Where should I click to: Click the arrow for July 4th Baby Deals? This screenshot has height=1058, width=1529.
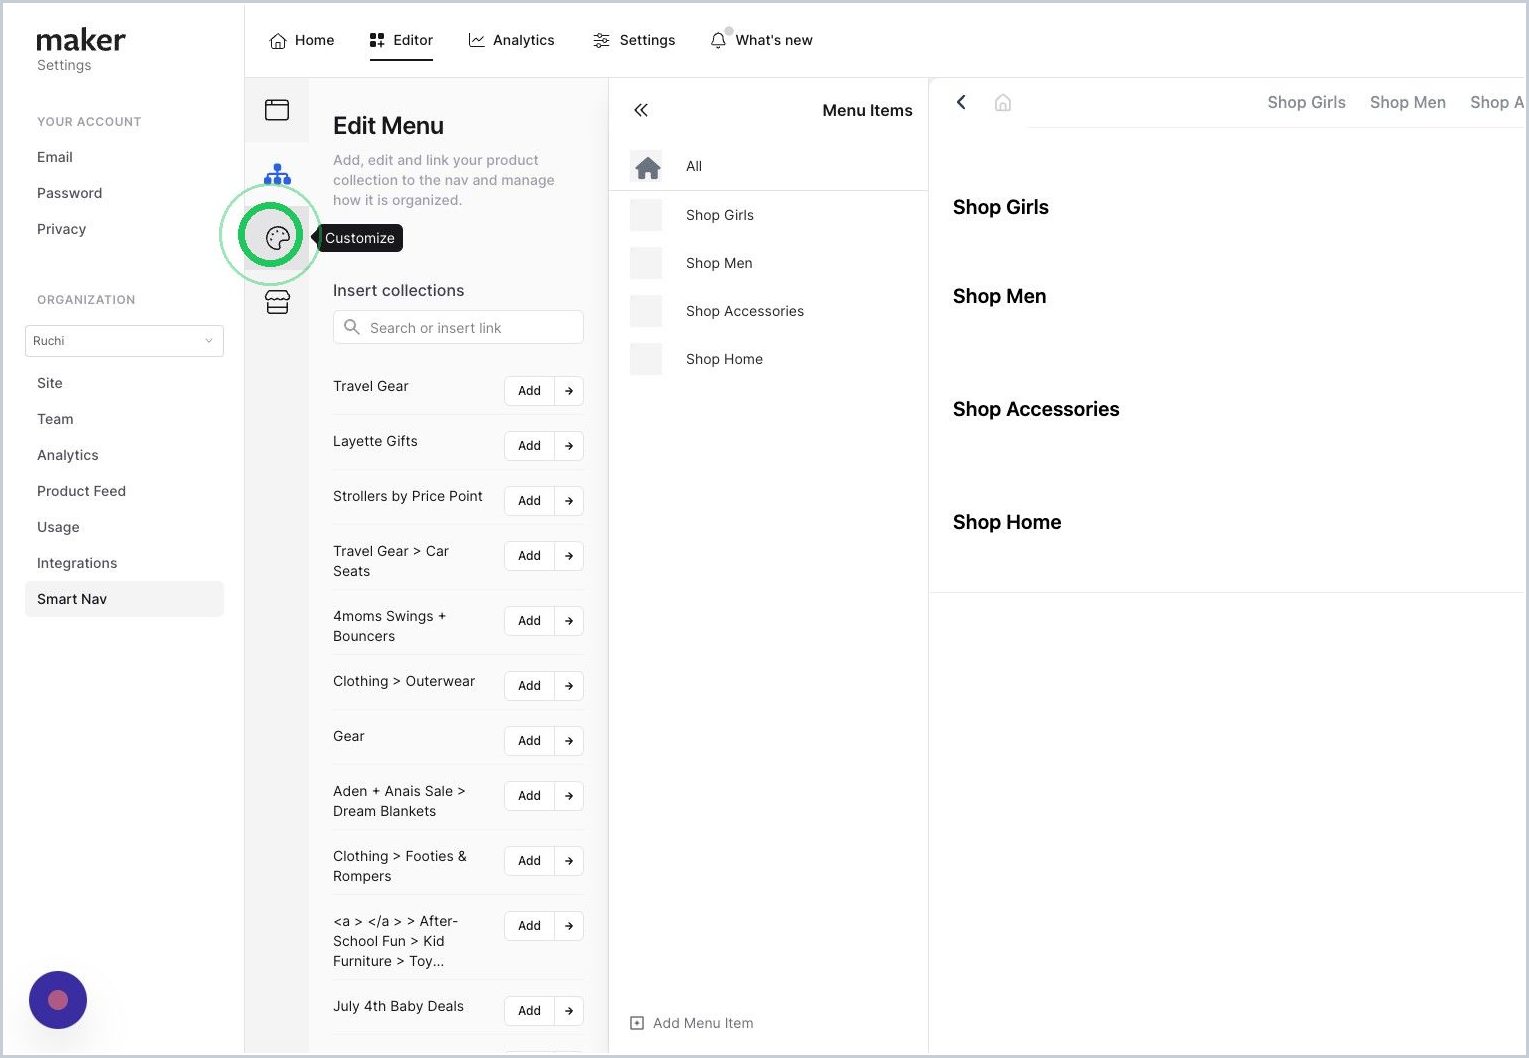point(569,1011)
